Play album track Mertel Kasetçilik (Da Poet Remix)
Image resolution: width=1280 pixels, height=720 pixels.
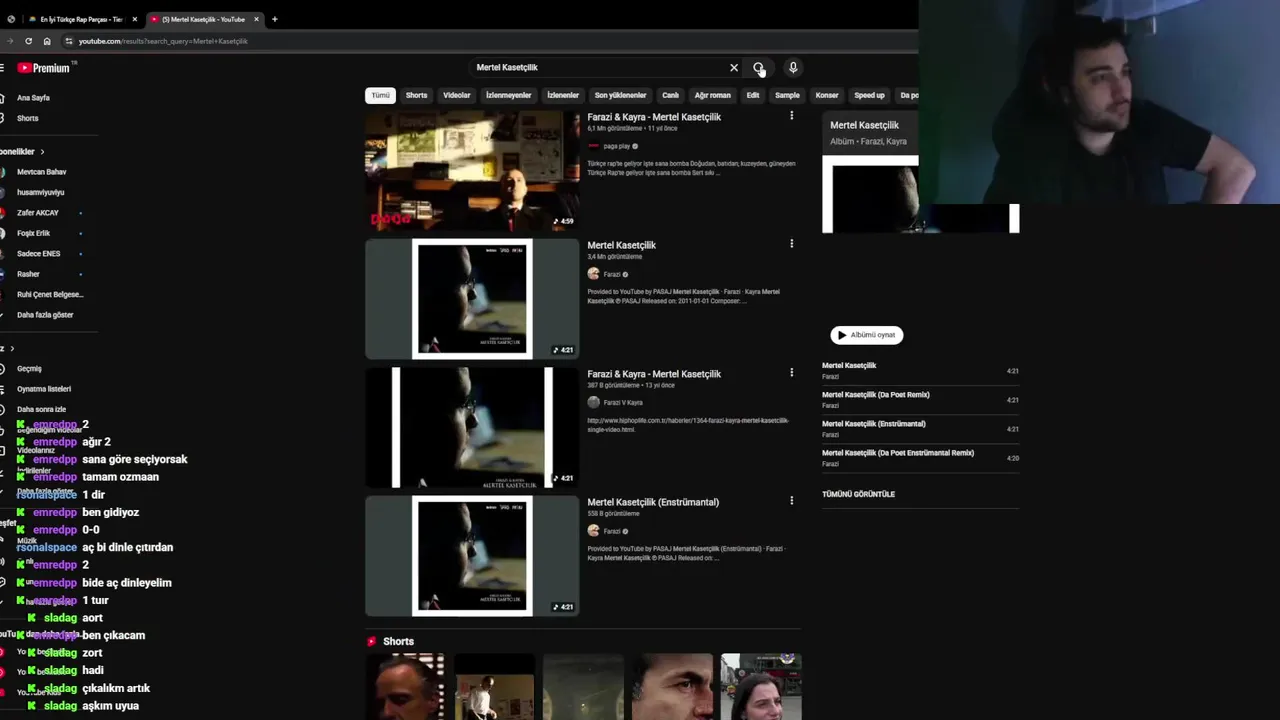coord(920,400)
